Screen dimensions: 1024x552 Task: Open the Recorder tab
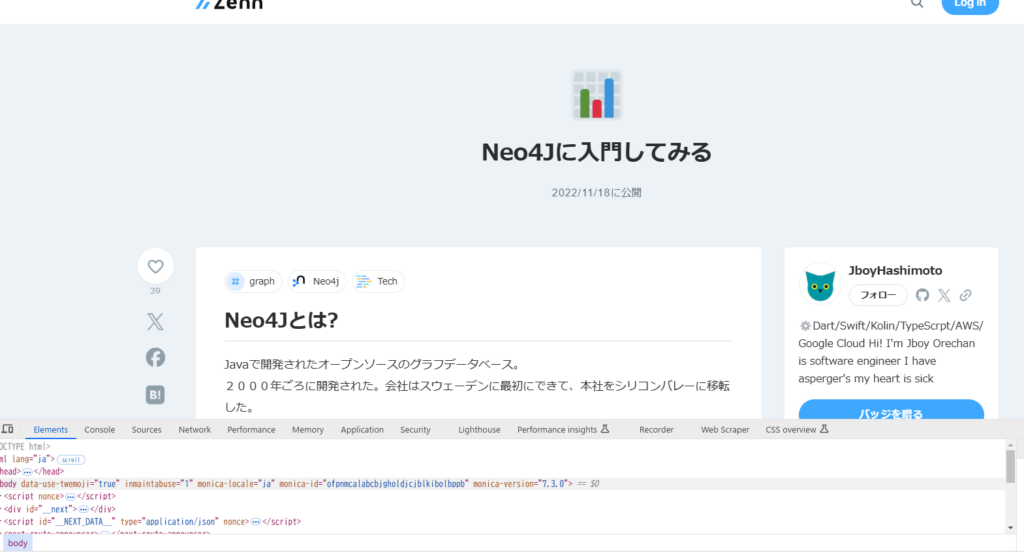[656, 430]
